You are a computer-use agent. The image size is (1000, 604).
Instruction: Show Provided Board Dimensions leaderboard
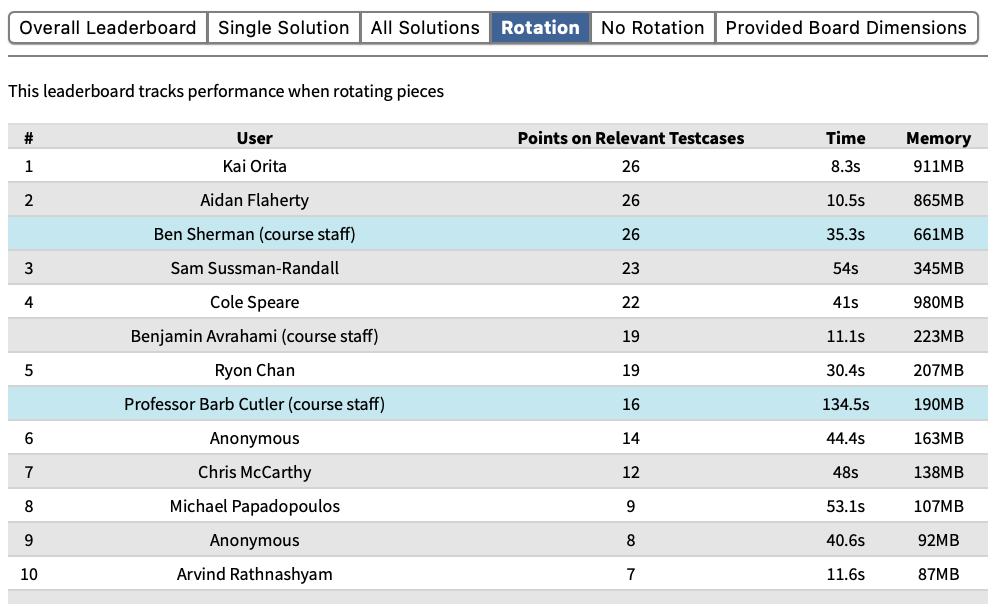[x=846, y=28]
